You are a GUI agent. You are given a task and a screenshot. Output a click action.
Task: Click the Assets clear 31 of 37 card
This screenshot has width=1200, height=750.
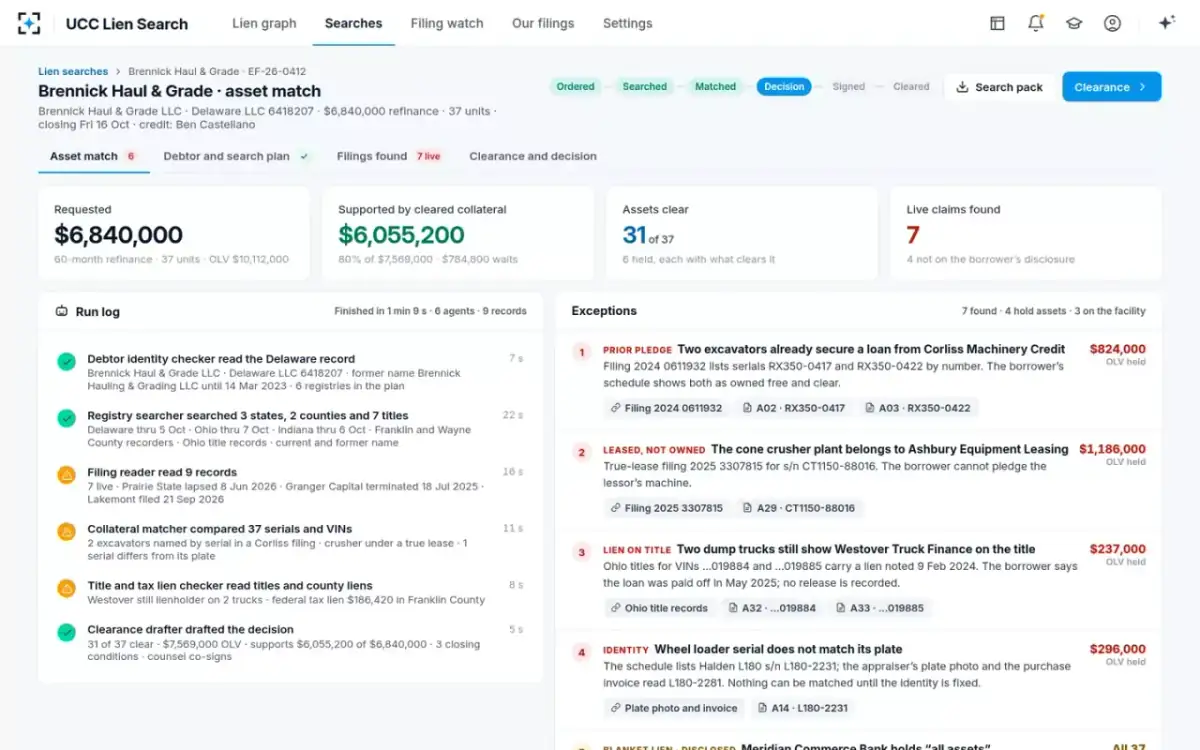tap(742, 233)
